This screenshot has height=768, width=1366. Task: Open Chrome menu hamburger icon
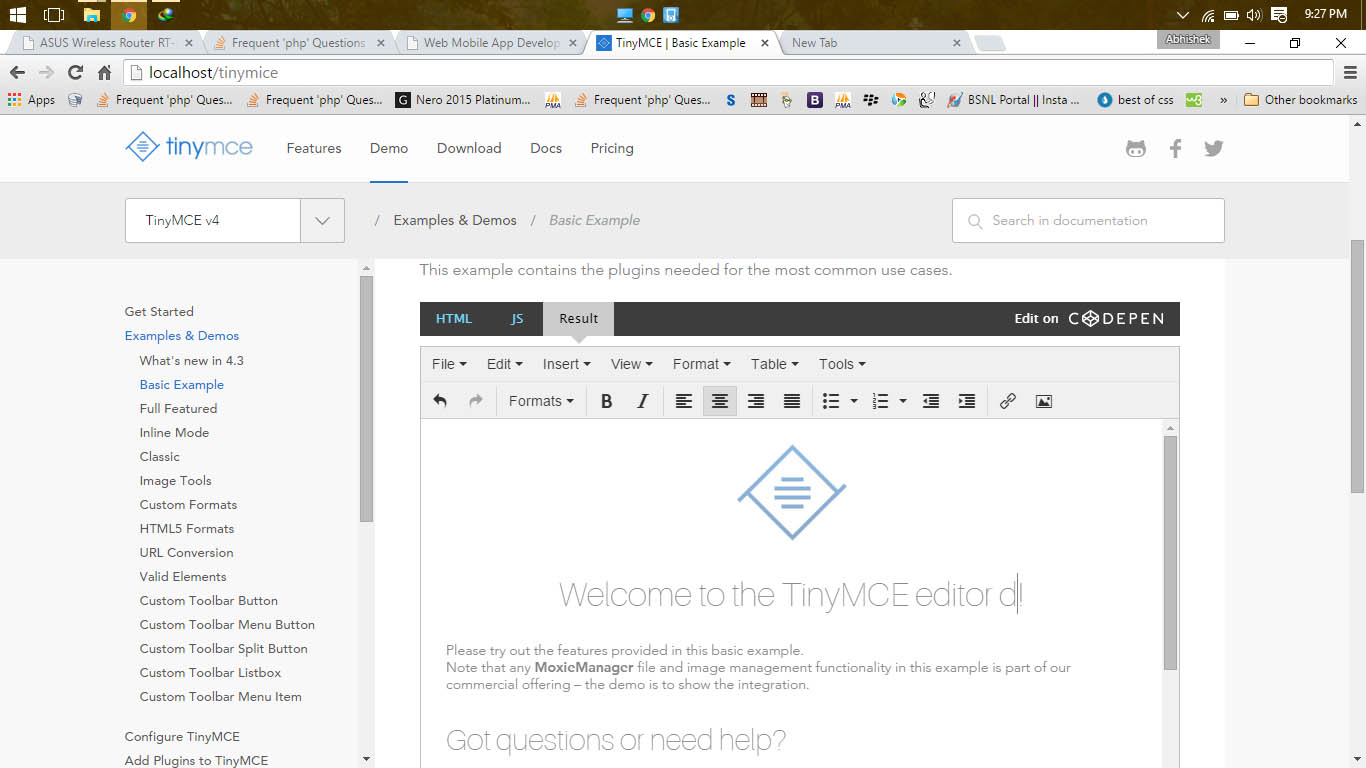point(1350,72)
